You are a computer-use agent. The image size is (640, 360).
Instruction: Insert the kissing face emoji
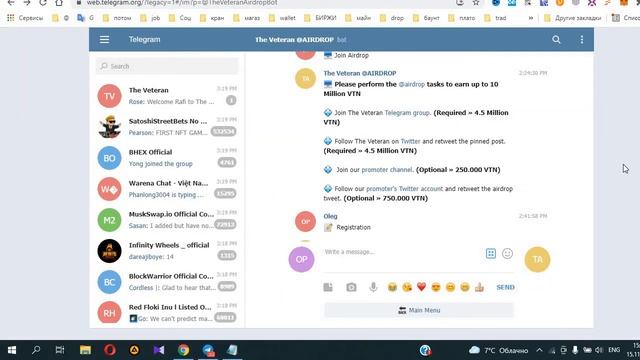407,287
